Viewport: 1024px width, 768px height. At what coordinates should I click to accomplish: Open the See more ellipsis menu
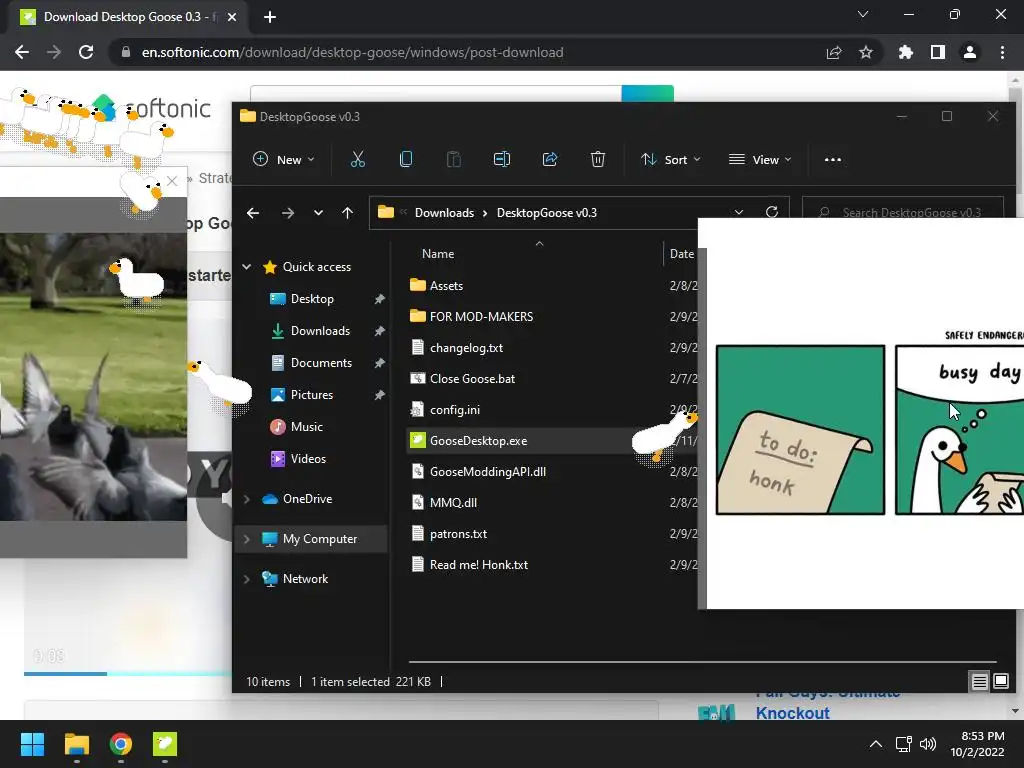pyautogui.click(x=833, y=159)
